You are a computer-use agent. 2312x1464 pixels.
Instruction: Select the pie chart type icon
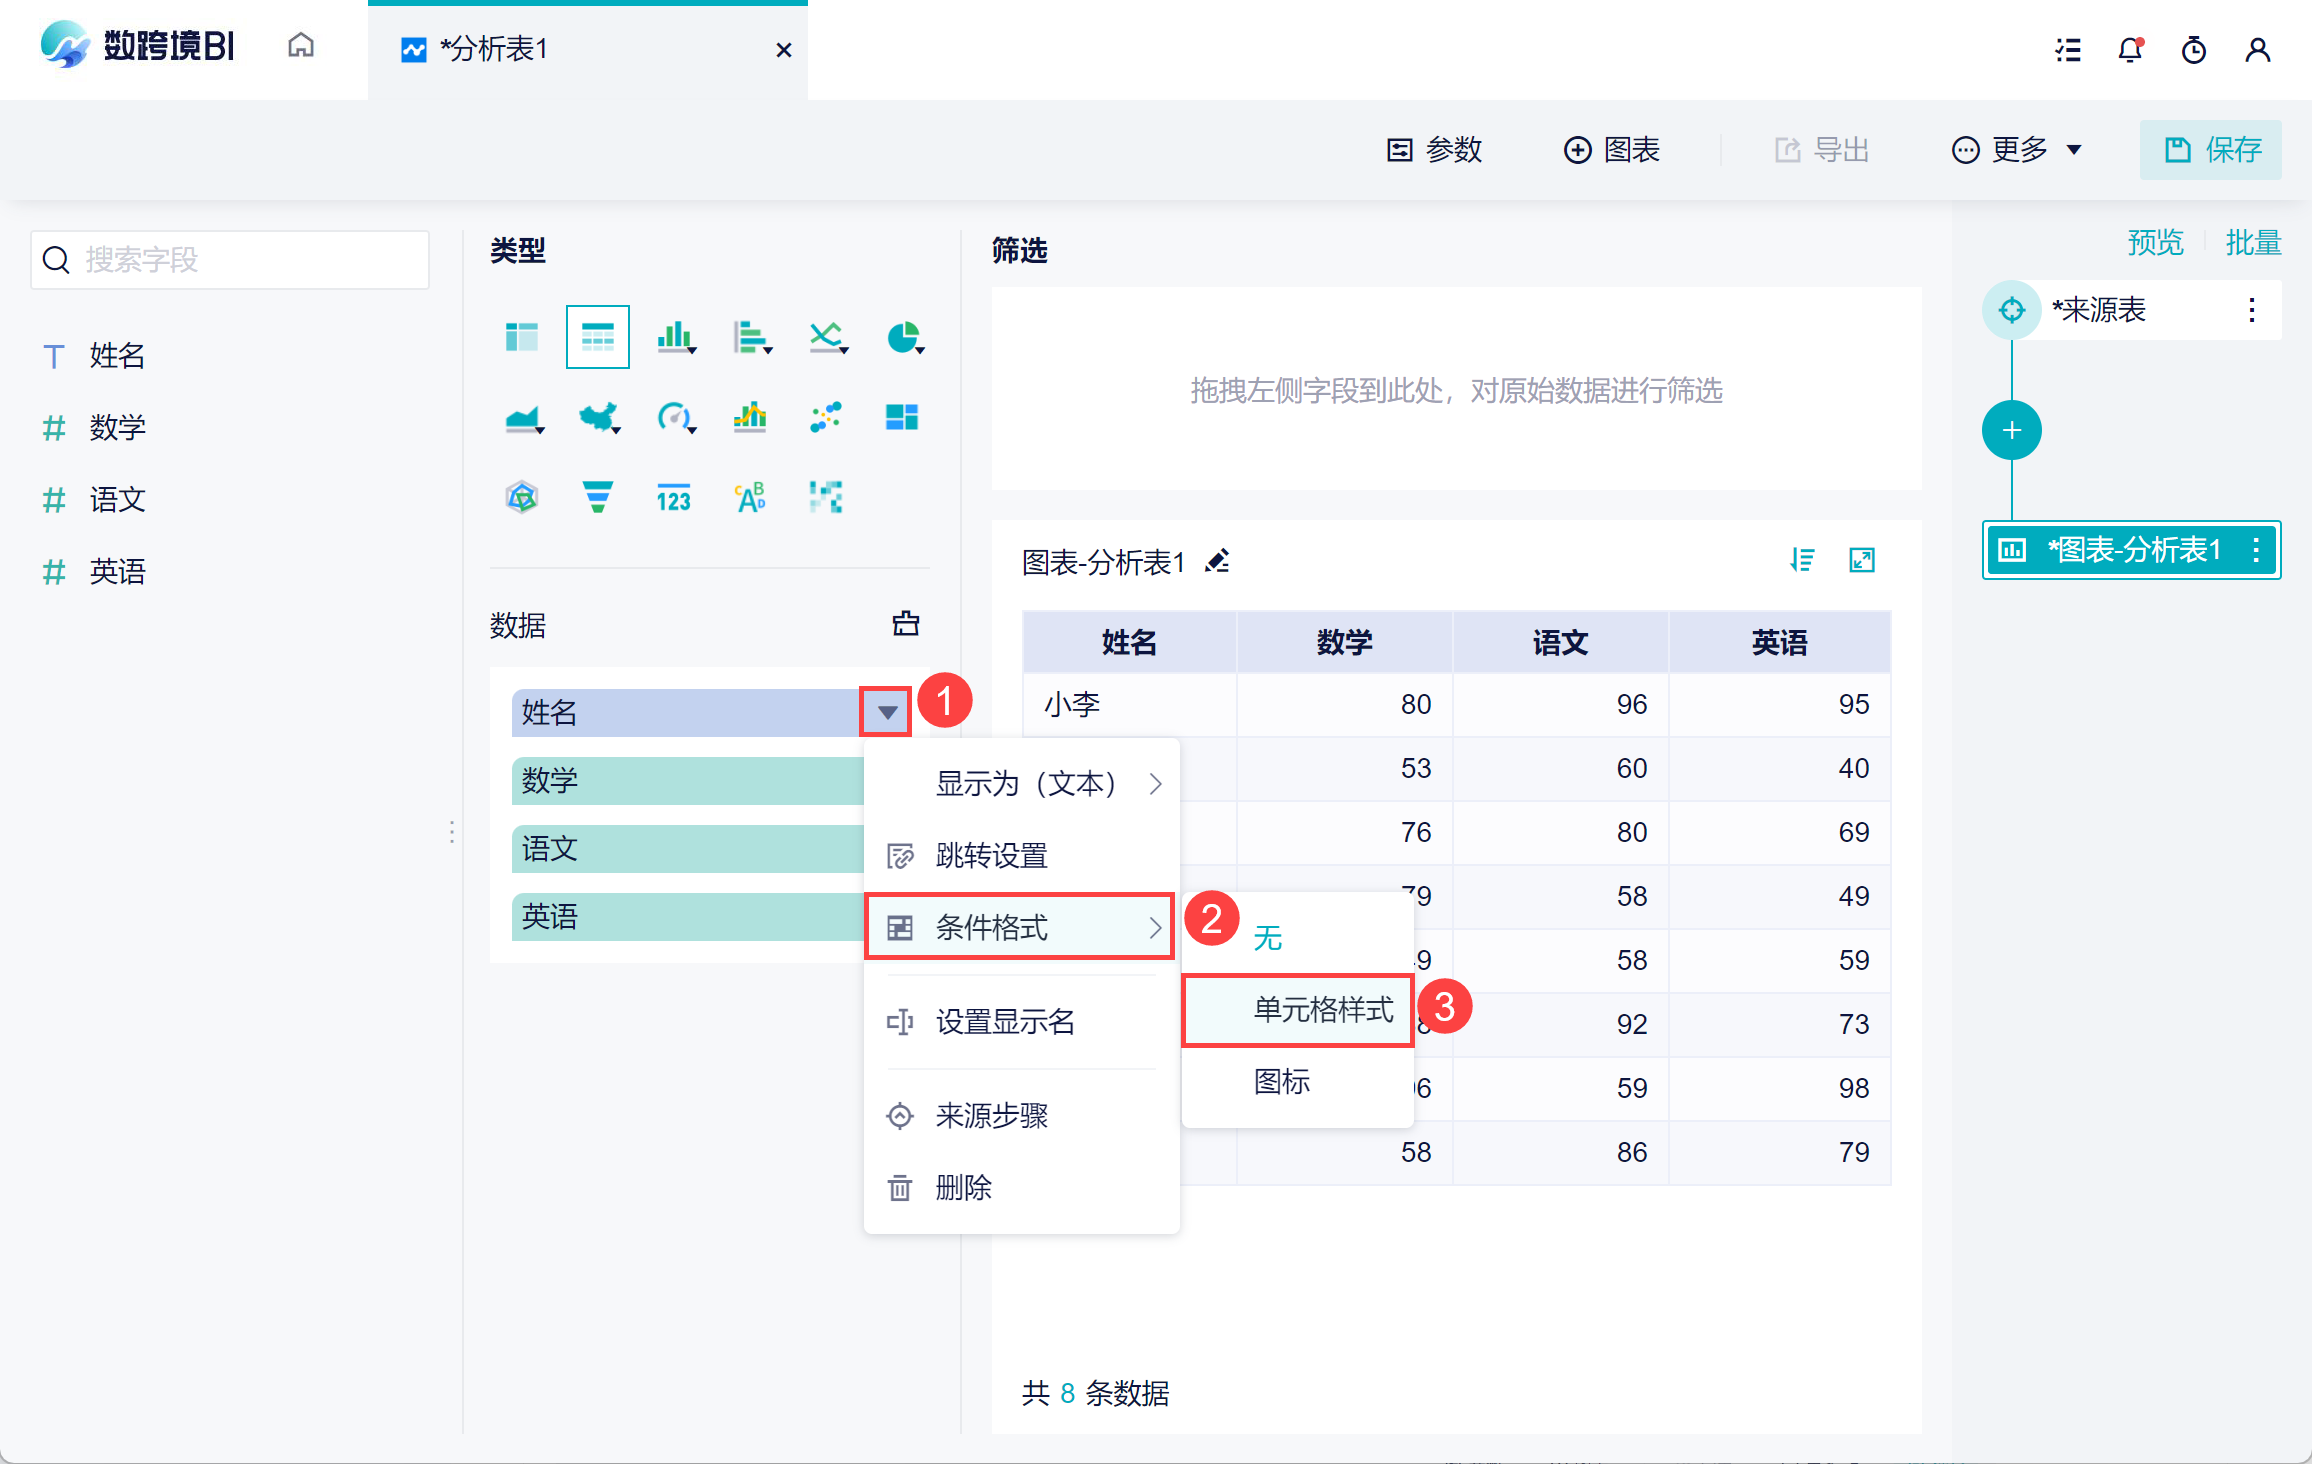[903, 337]
